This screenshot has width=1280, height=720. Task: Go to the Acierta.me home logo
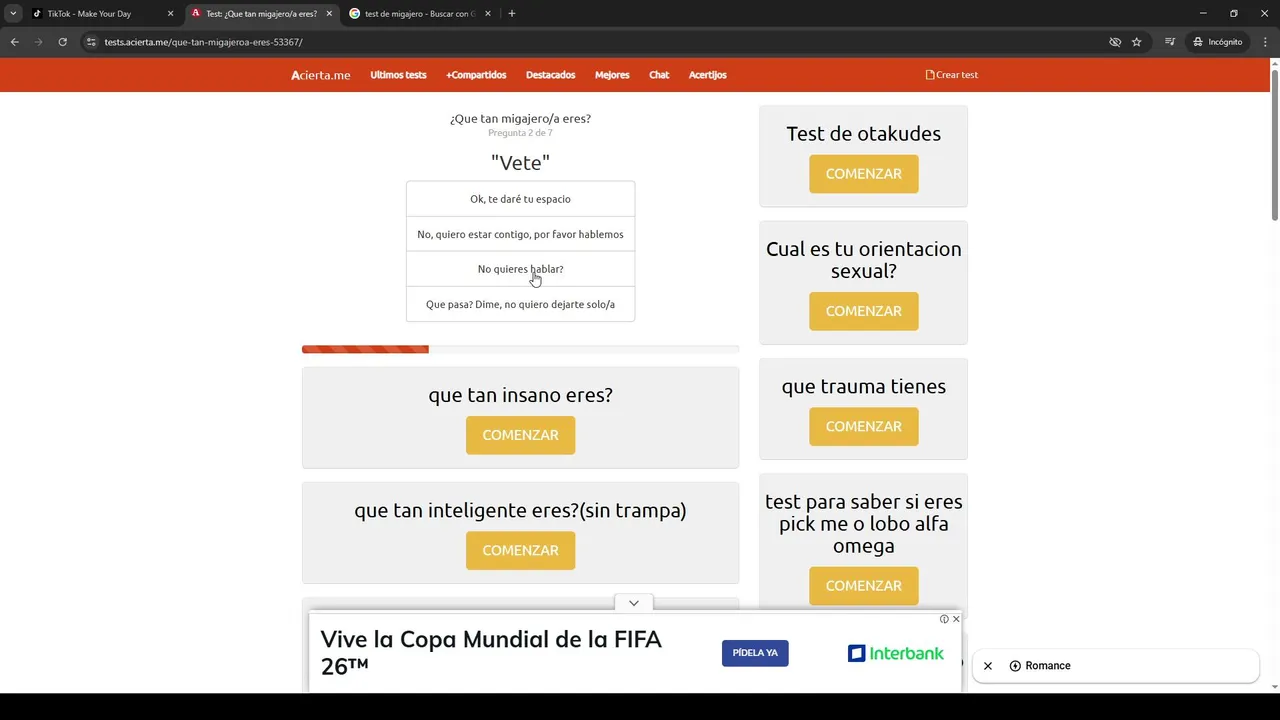pyautogui.click(x=321, y=75)
